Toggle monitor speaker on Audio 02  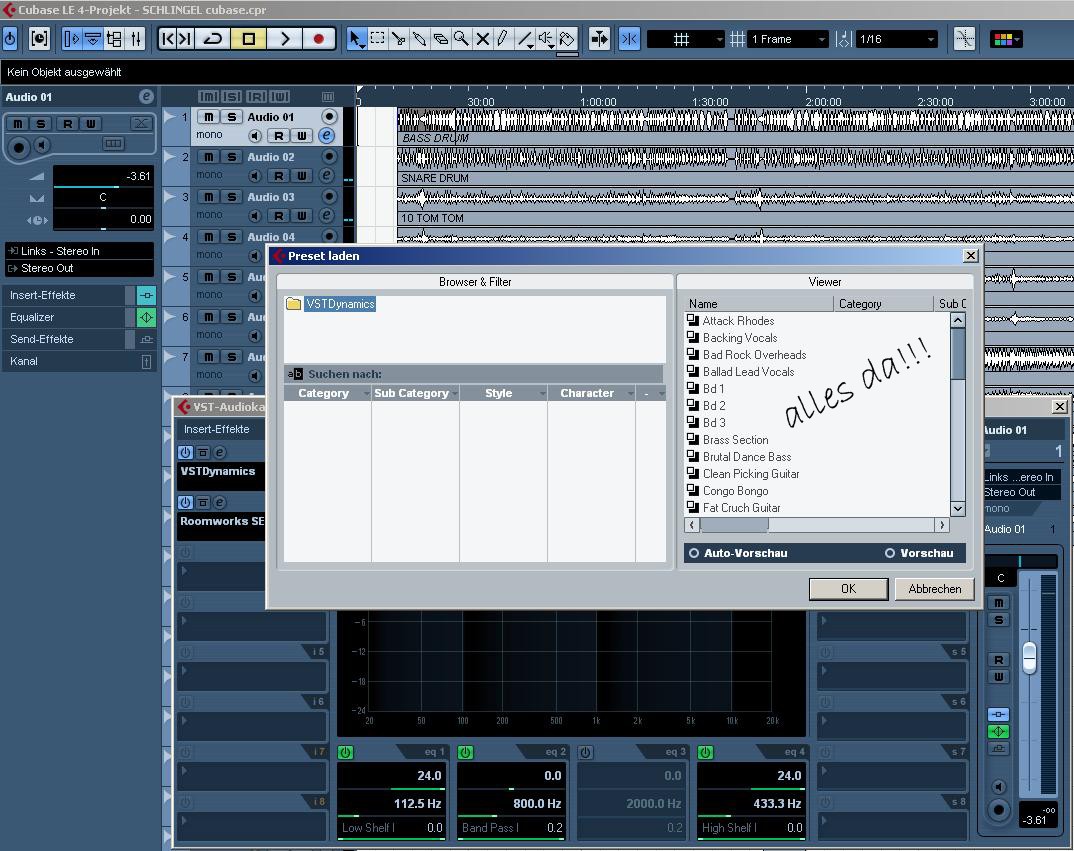click(x=255, y=176)
